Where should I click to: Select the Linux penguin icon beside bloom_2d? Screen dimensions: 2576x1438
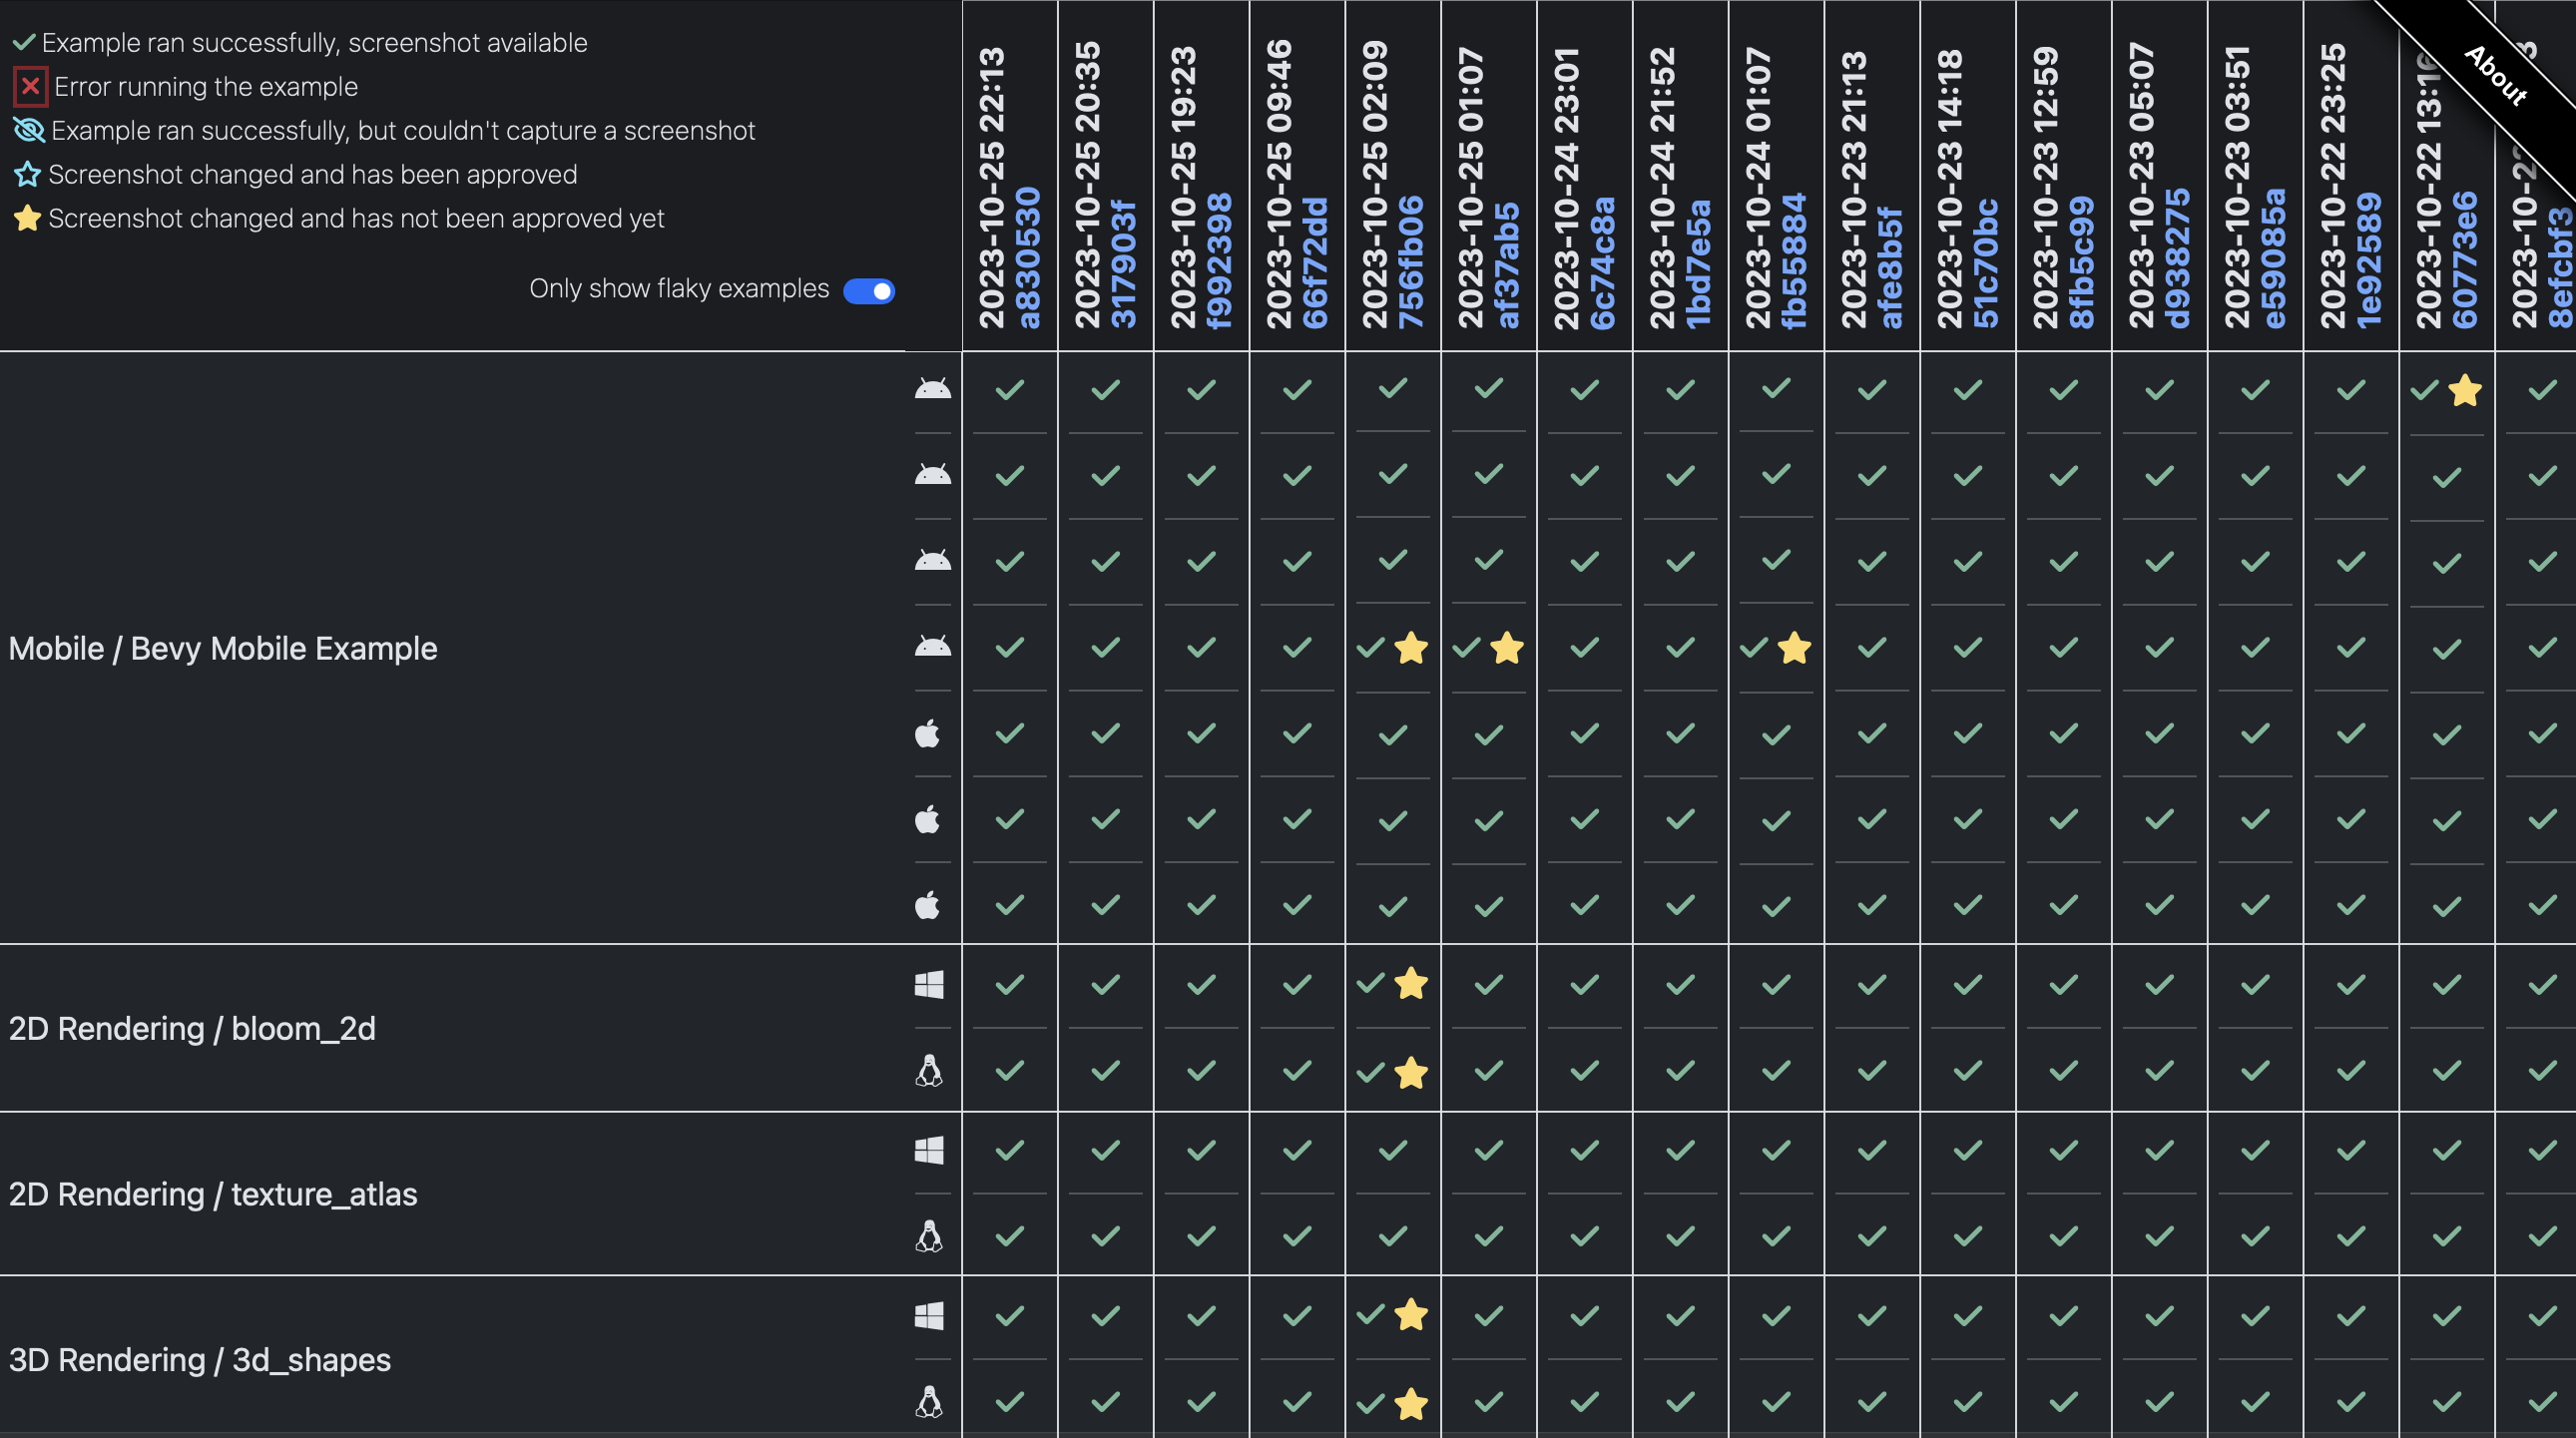pyautogui.click(x=929, y=1072)
